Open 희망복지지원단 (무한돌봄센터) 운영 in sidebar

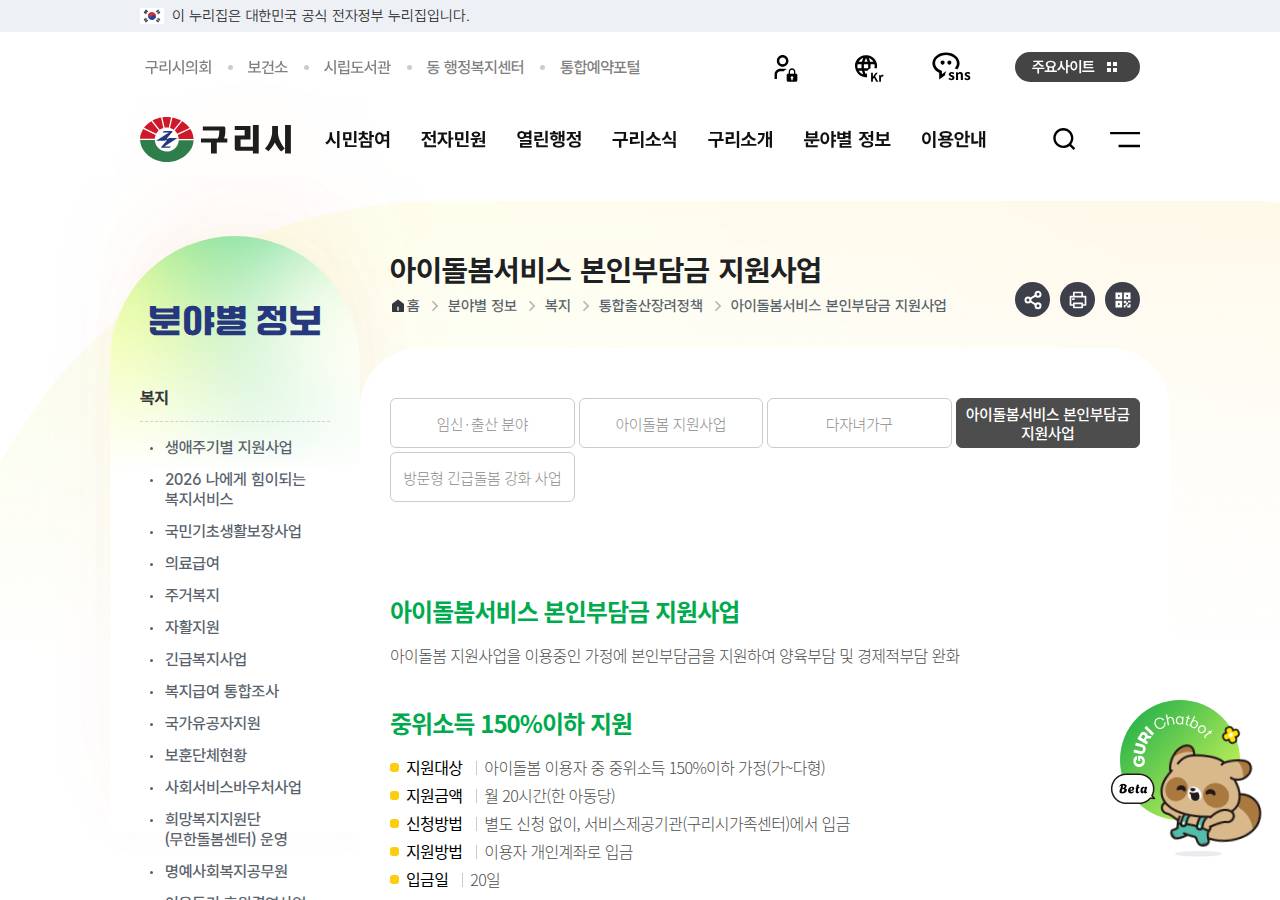[x=226, y=829]
